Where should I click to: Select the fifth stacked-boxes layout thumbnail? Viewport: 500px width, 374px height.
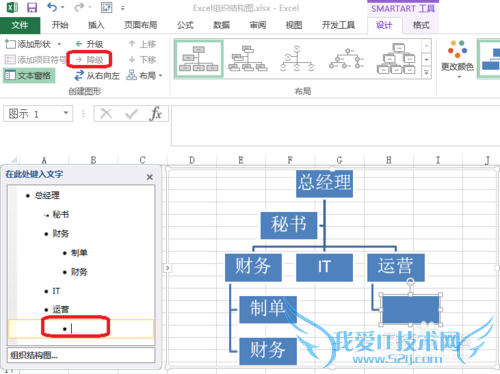pos(396,59)
